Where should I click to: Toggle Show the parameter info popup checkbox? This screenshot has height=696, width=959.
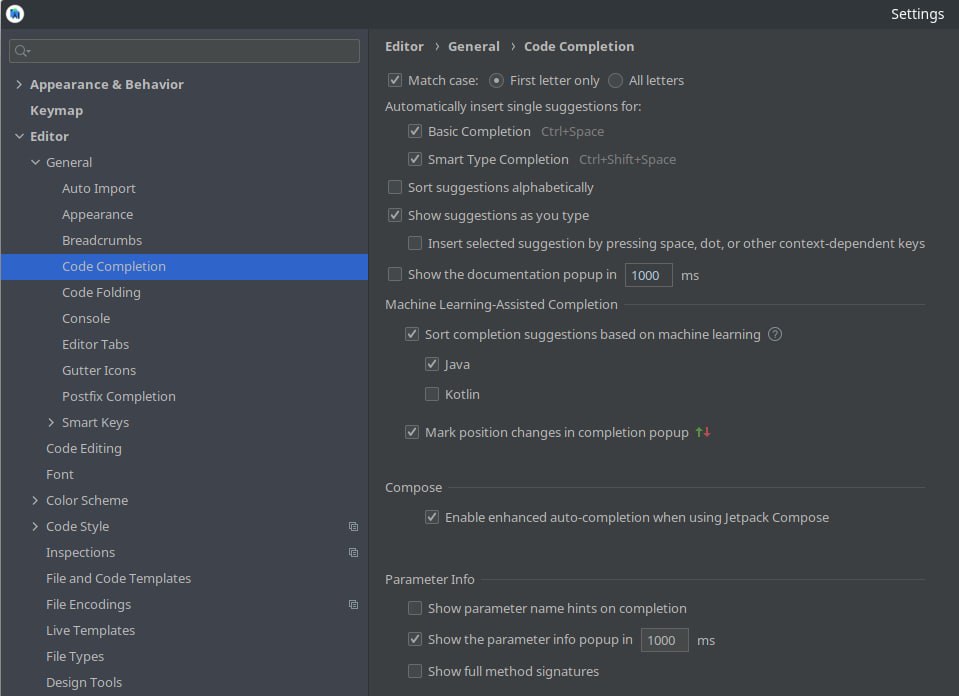click(x=415, y=639)
